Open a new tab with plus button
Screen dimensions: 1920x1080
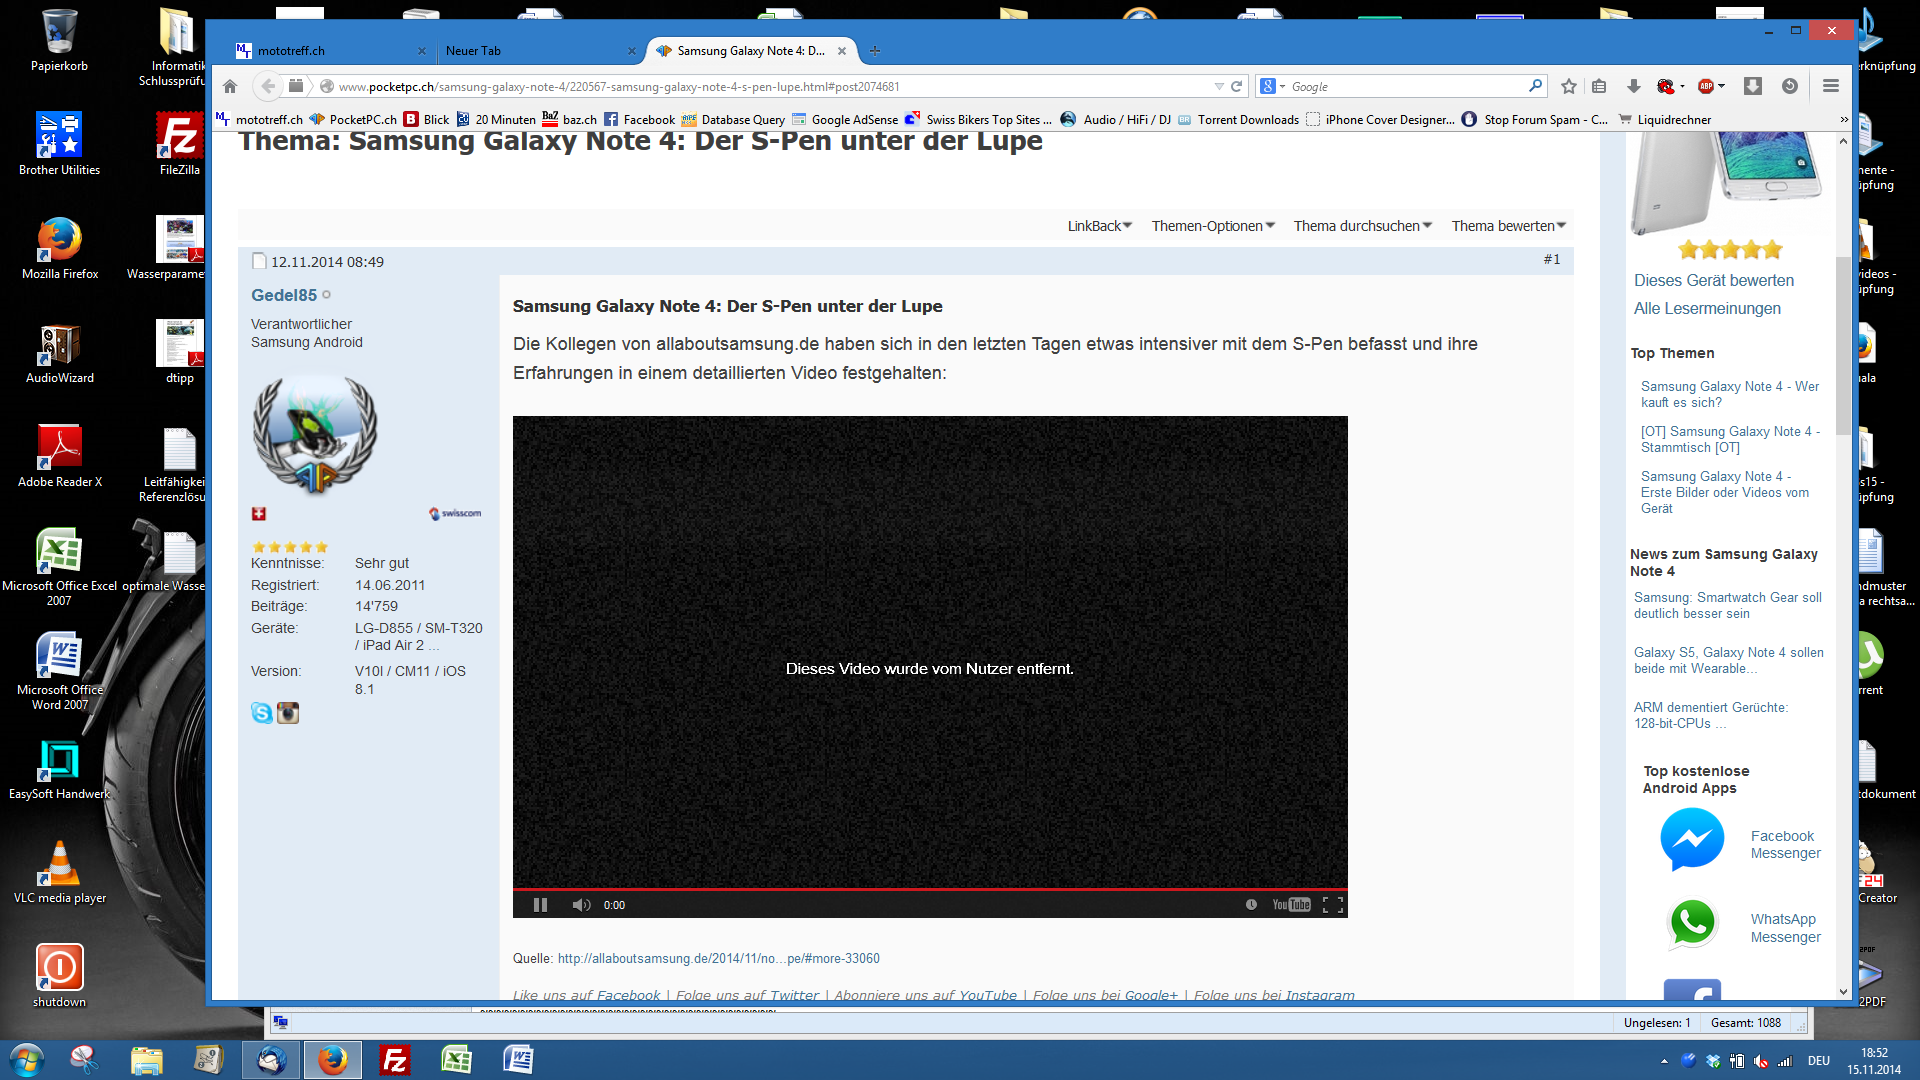point(875,51)
